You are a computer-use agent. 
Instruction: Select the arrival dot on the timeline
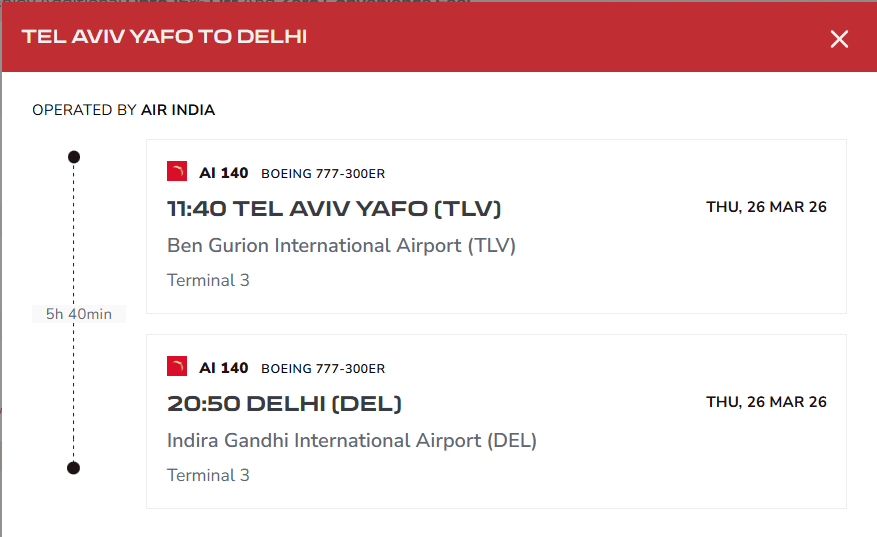[73, 468]
